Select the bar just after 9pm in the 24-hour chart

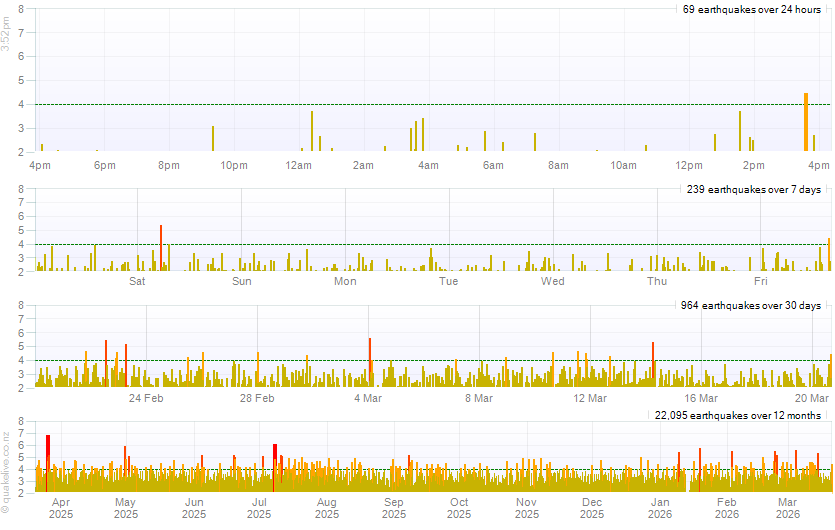pos(213,139)
